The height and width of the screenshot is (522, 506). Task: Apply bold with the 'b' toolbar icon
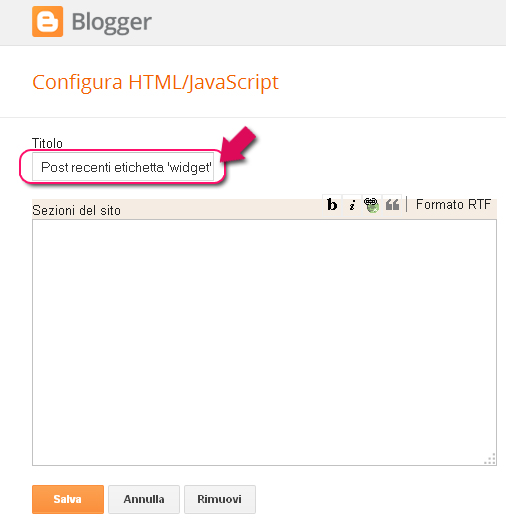[x=332, y=204]
